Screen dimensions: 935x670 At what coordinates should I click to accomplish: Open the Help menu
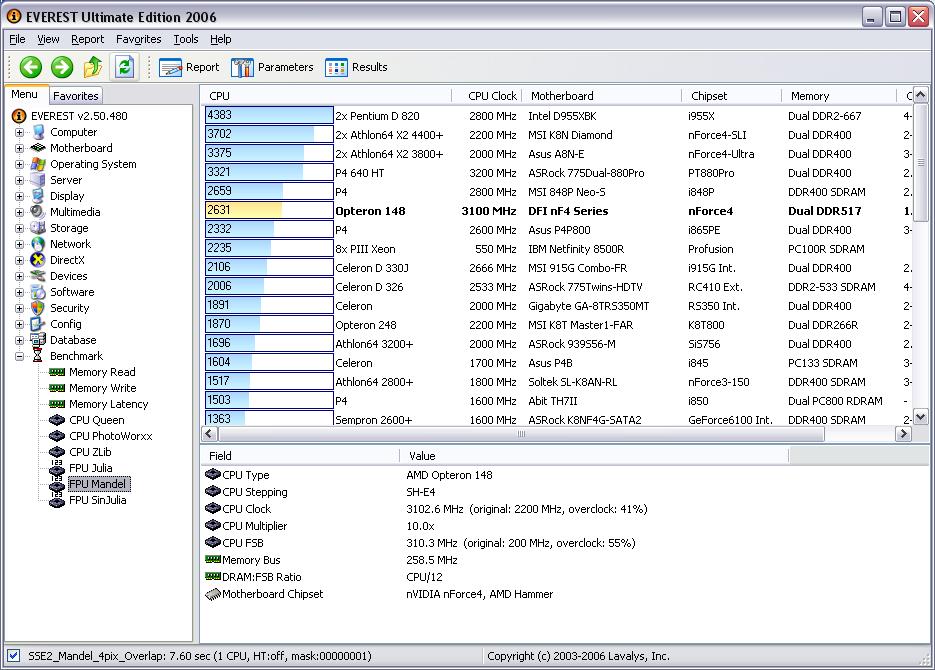coord(220,39)
